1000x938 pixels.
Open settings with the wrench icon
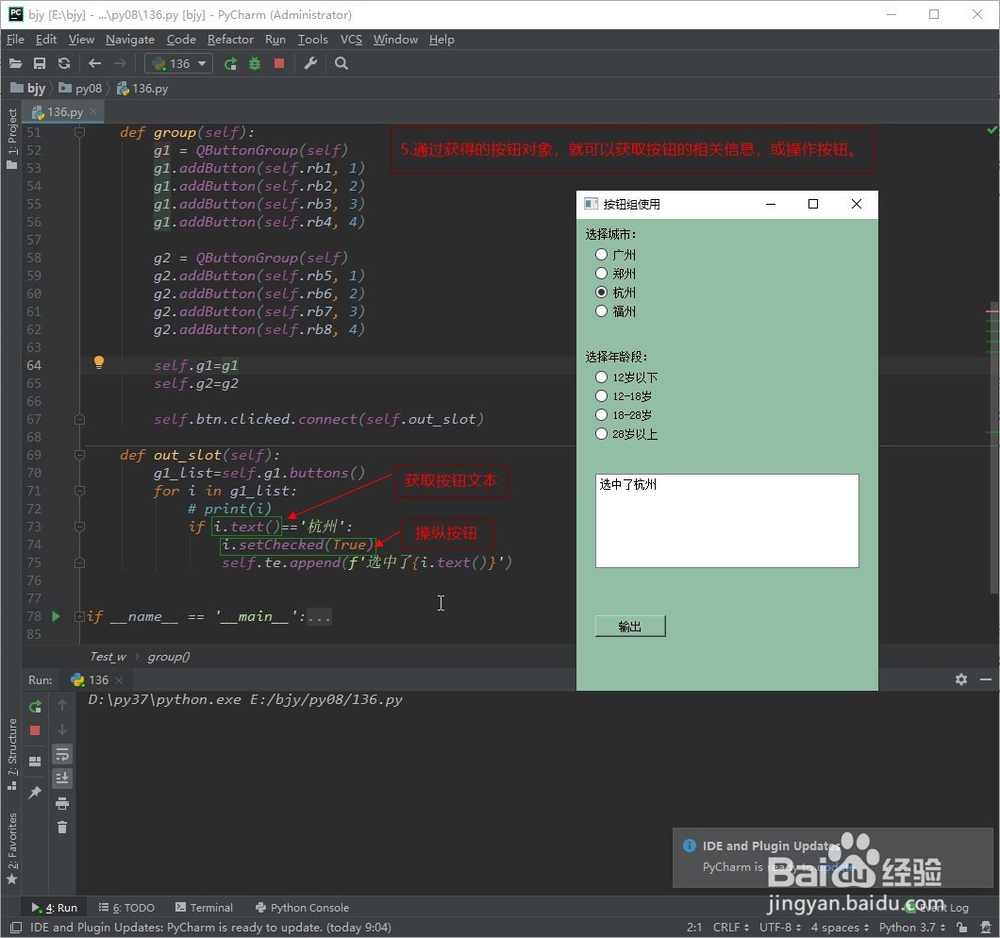311,63
